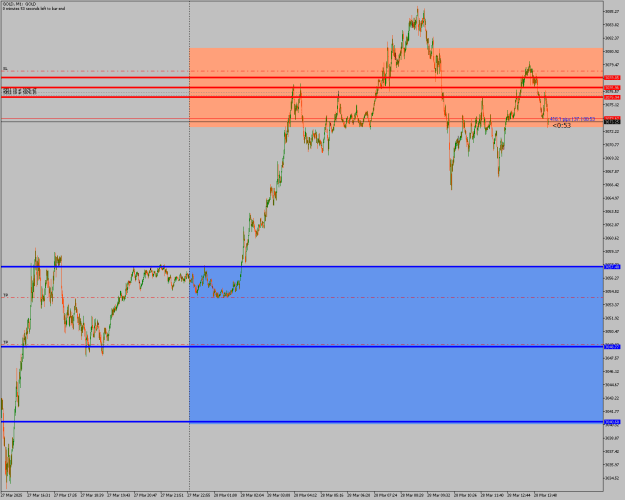Select the lowest thick red horizontal line
This screenshot has width=625, height=500.
[x=302, y=97]
